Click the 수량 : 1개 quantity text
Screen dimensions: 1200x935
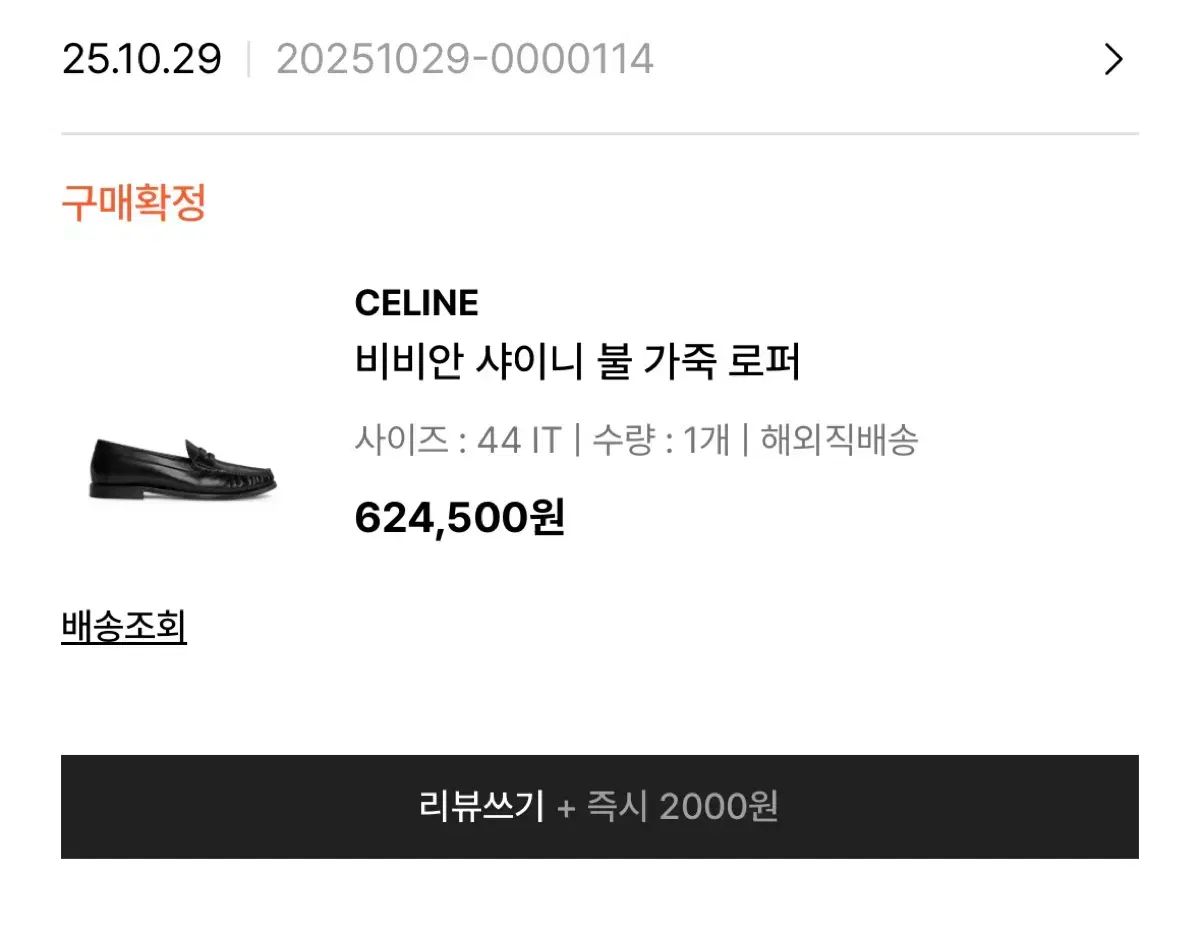660,440
